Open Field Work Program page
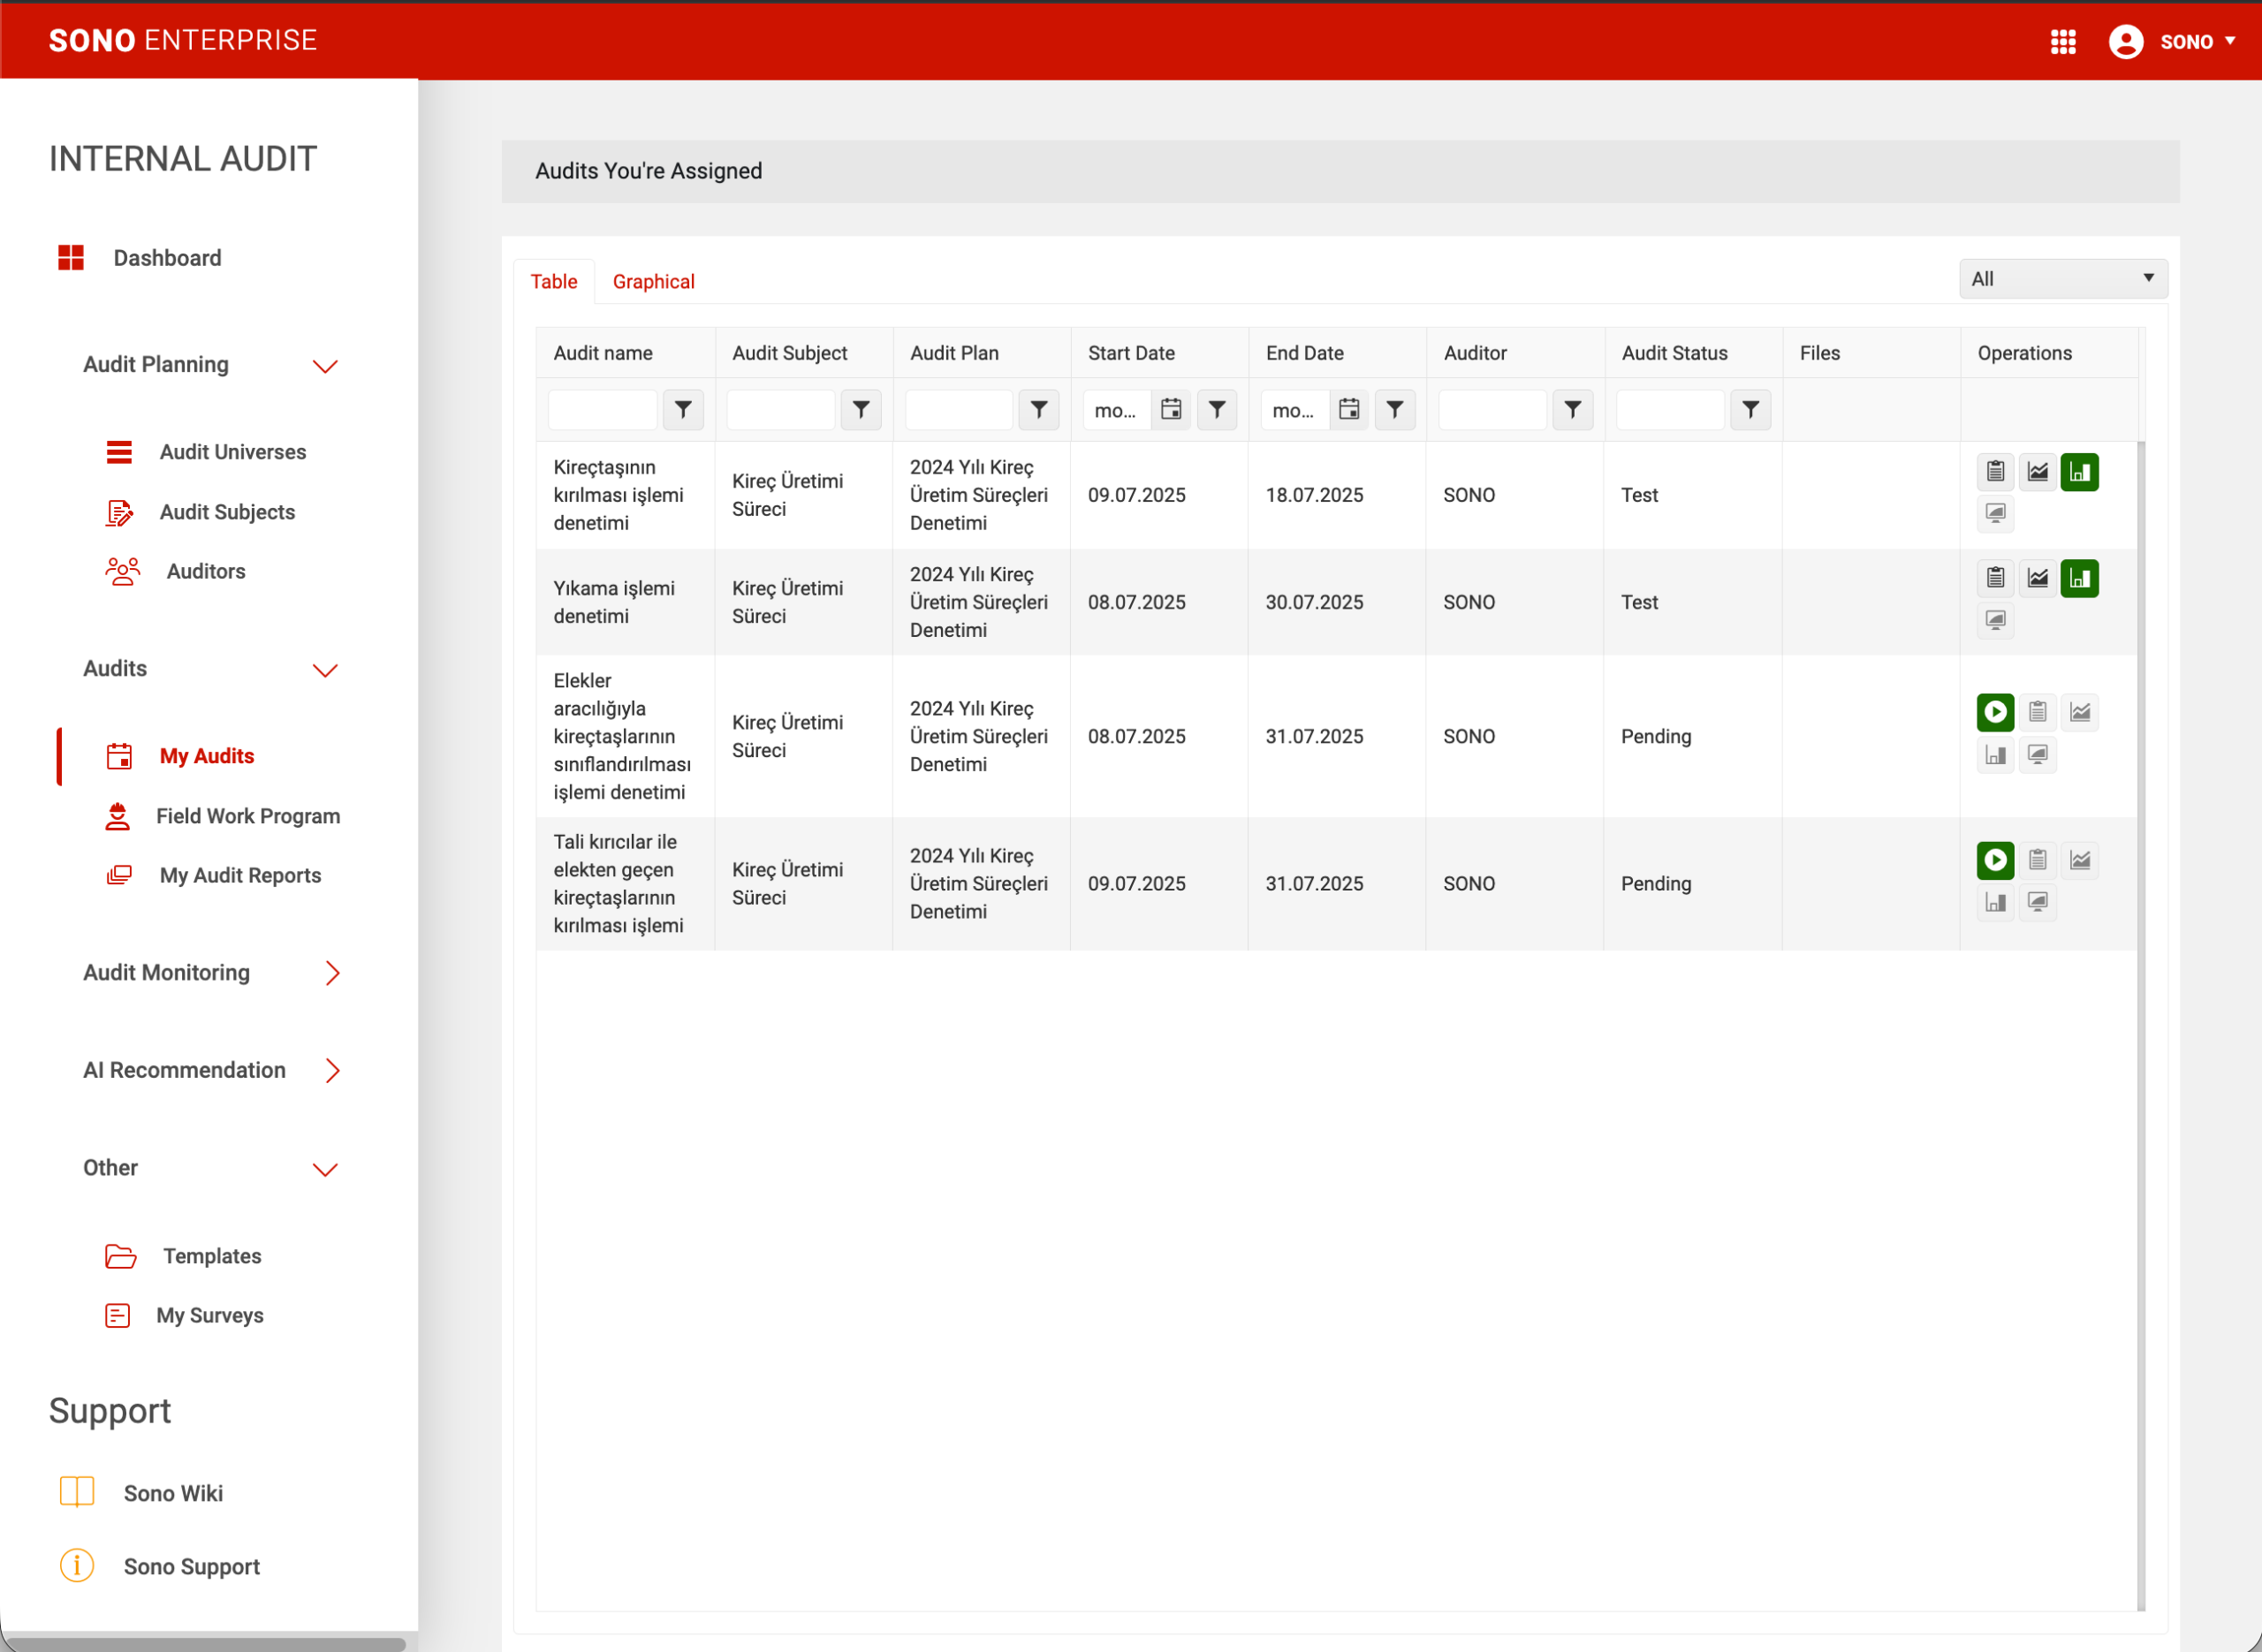The image size is (2262, 1652). pos(247,816)
